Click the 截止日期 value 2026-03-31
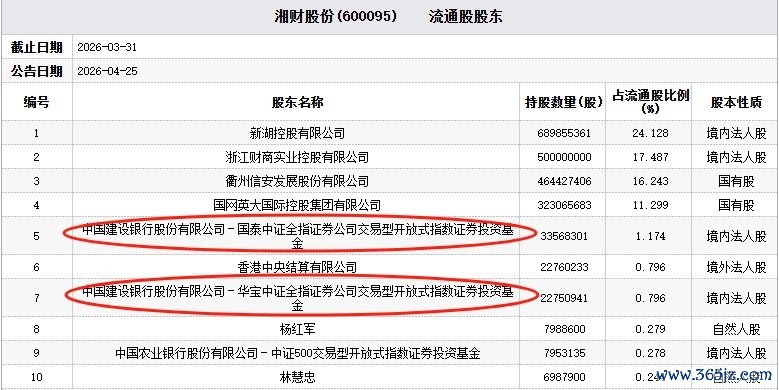This screenshot has width=779, height=390. [x=107, y=48]
